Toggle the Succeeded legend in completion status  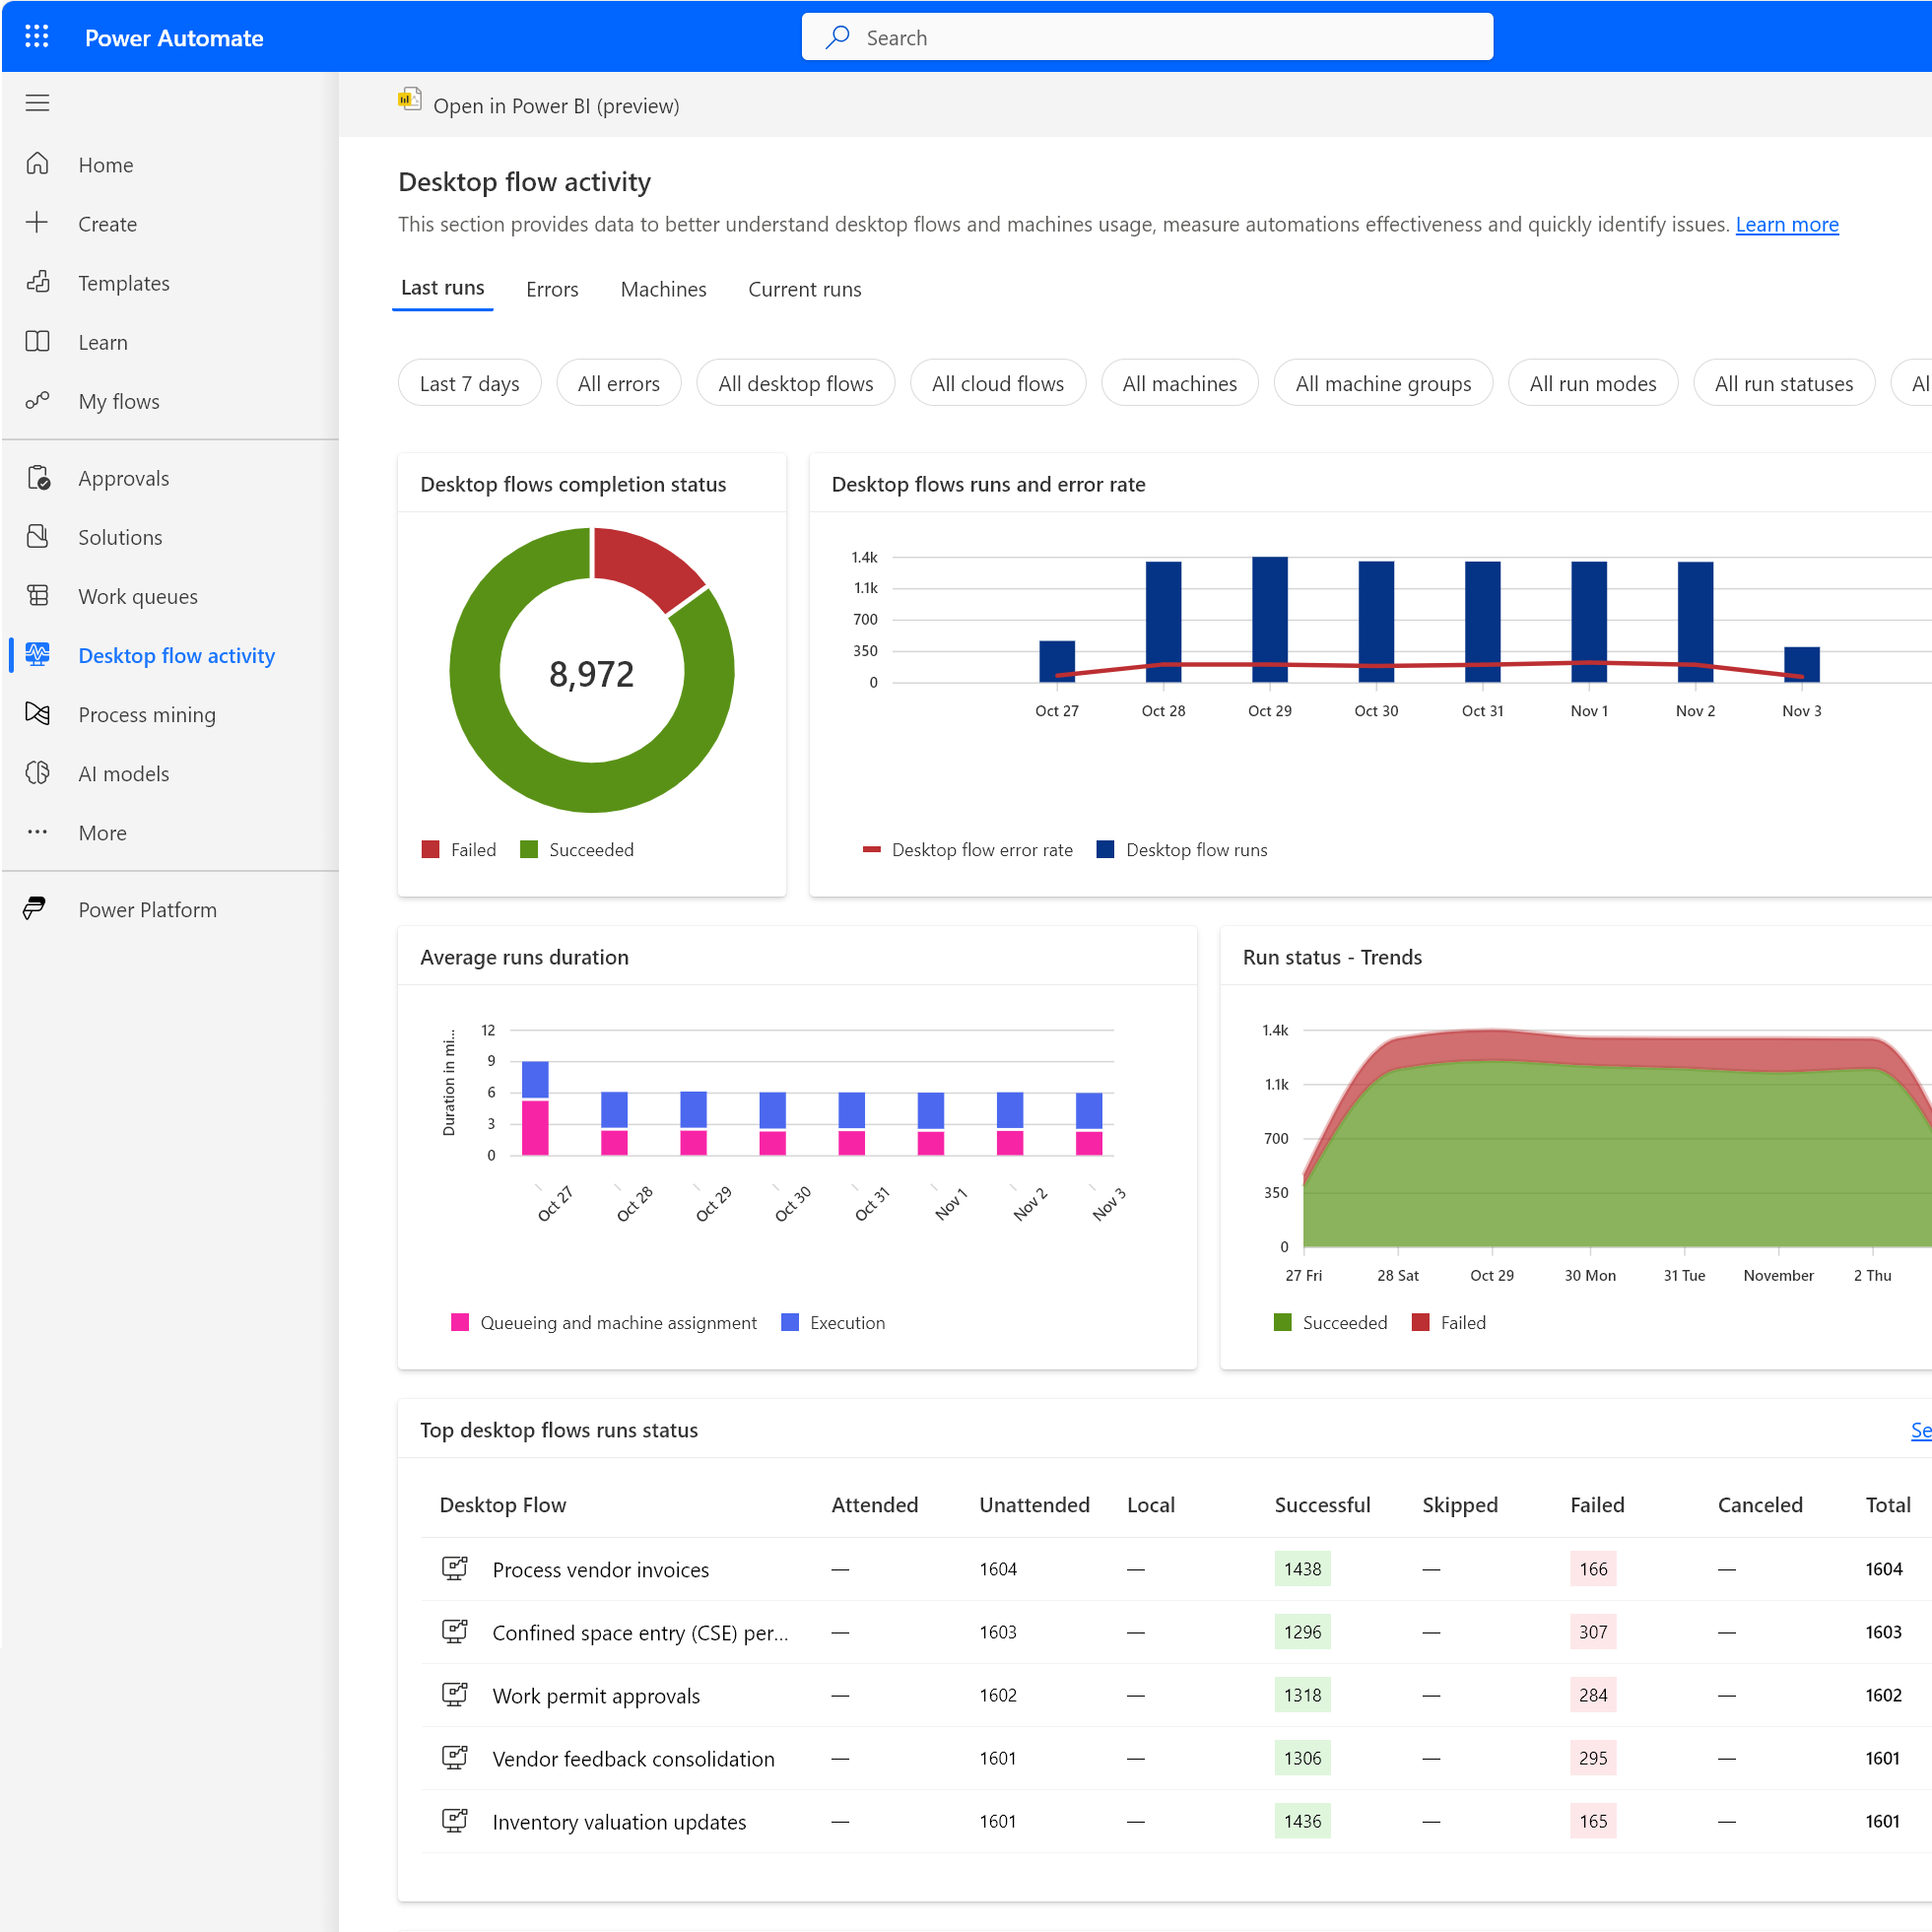577,849
